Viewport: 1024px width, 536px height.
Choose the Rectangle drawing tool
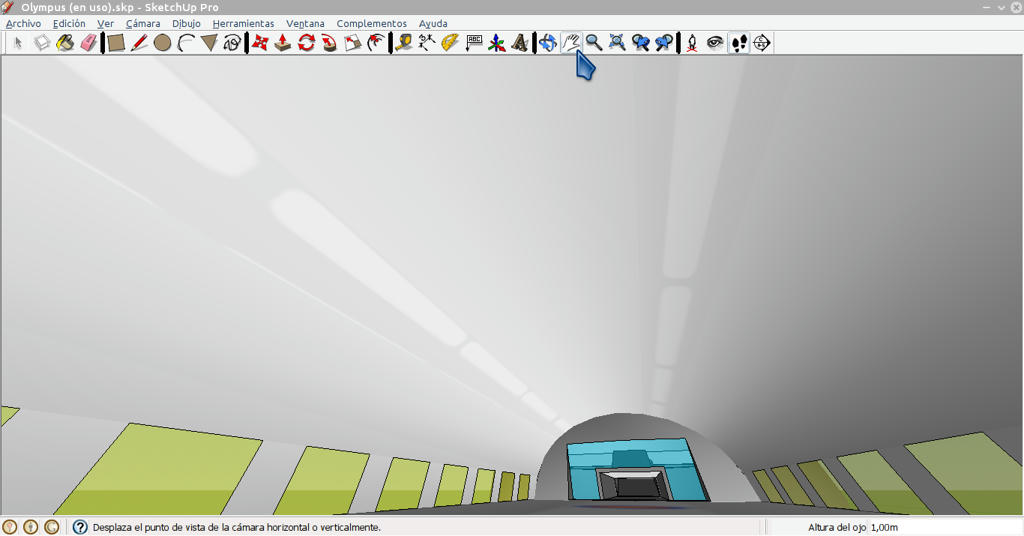pyautogui.click(x=116, y=43)
